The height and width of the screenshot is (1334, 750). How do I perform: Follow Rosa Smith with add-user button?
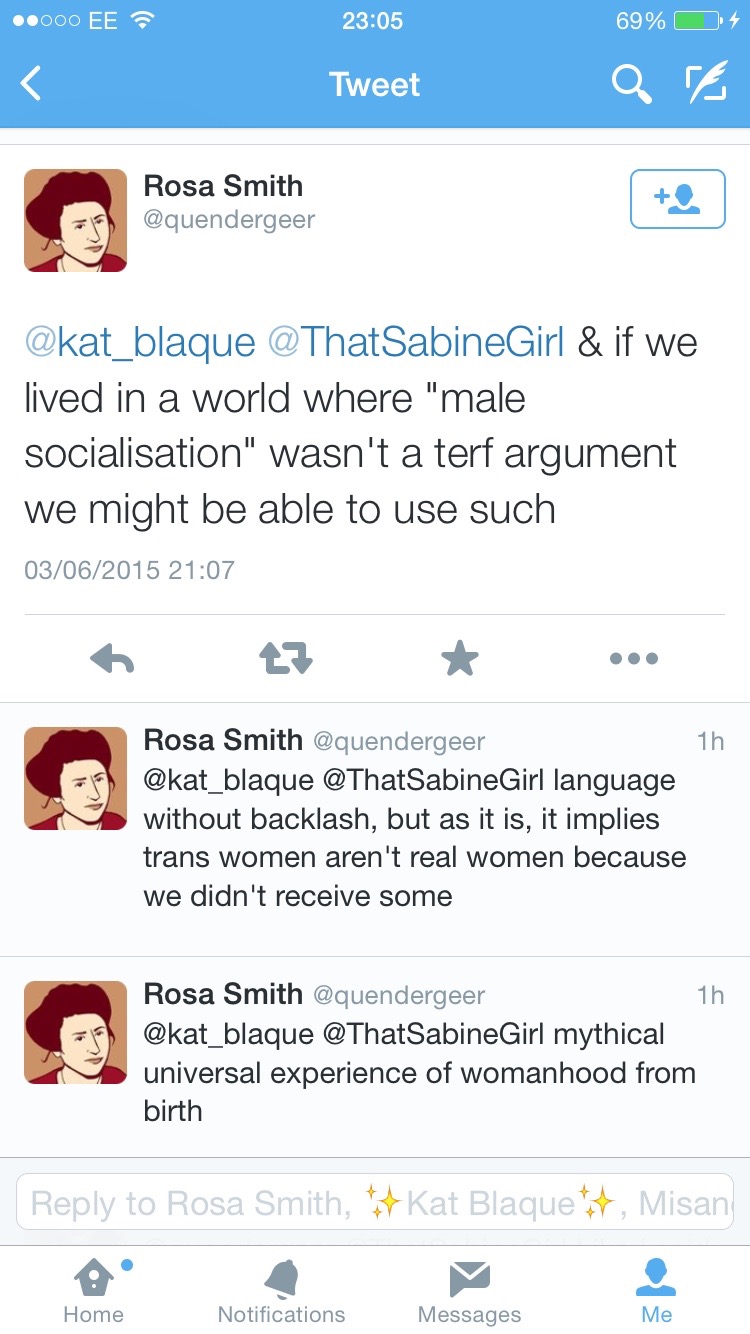[x=677, y=199]
